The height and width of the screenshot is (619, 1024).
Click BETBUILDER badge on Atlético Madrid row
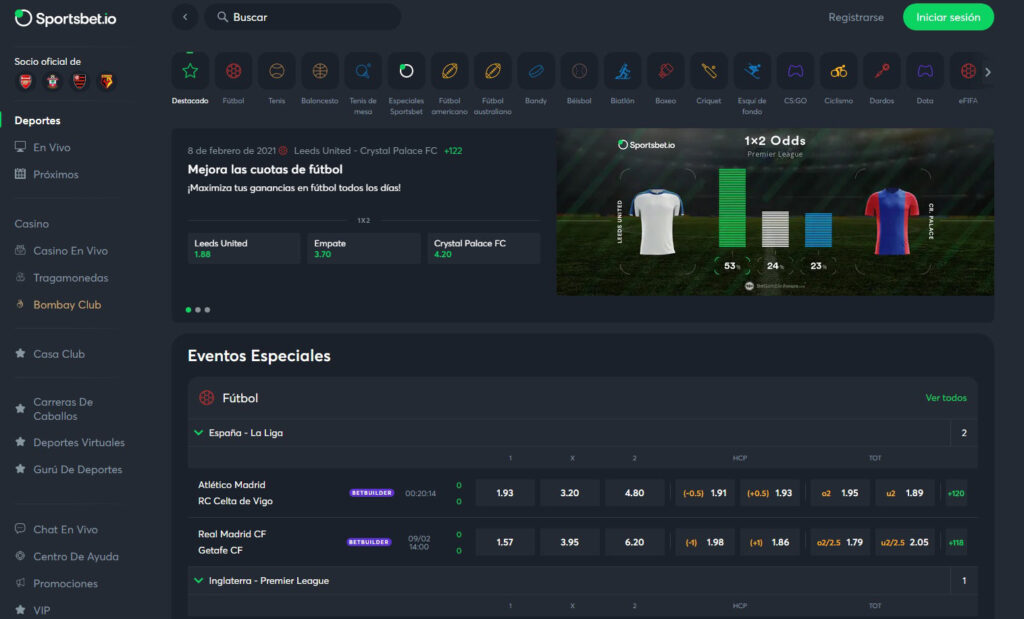[x=371, y=493]
